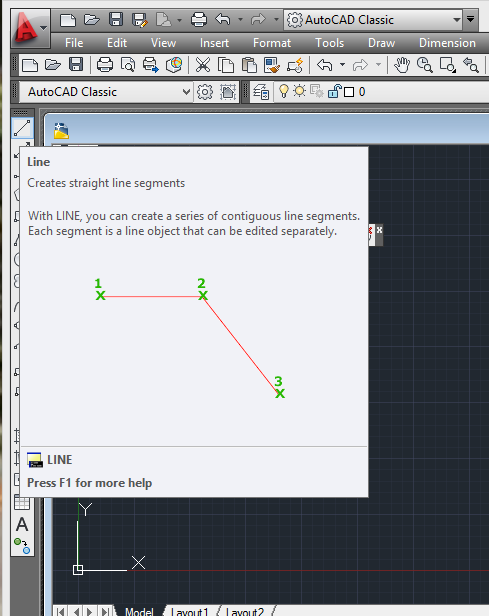Click New in the Quick Access toolbar
Viewport: 489px width, 616px height.
tap(68, 20)
